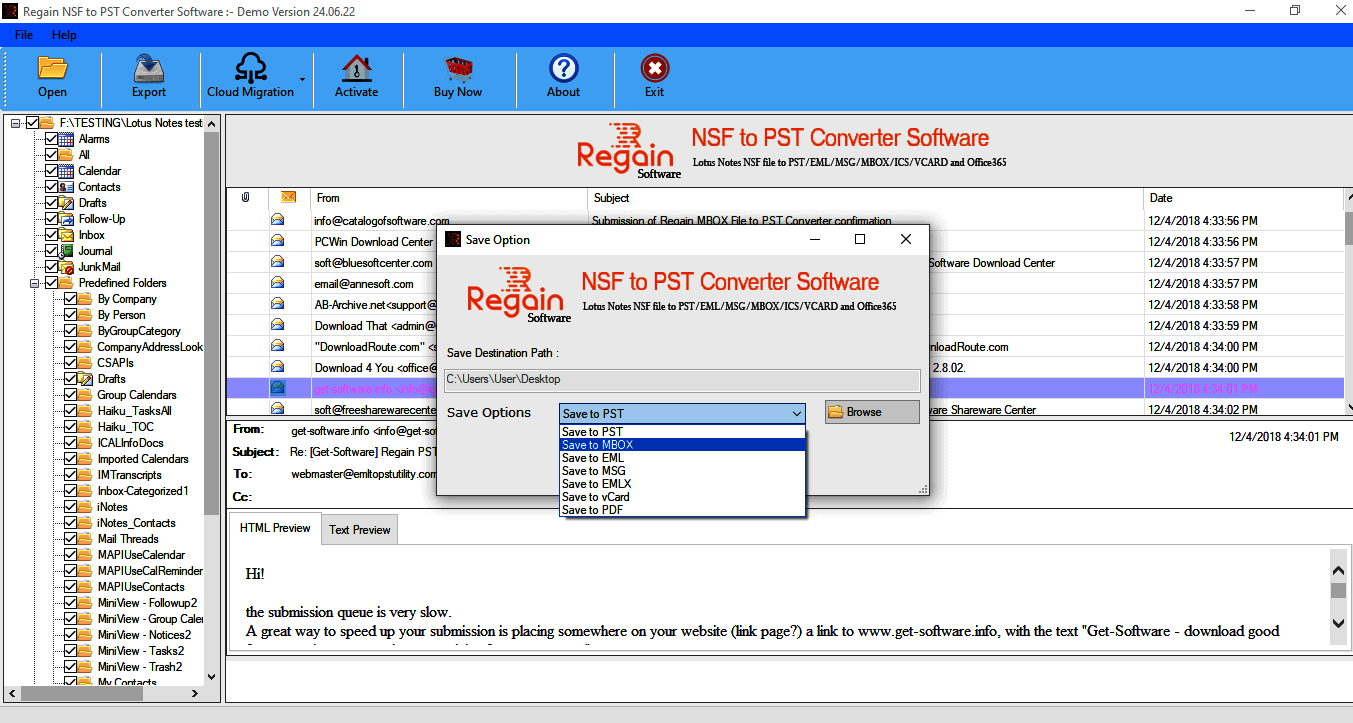The height and width of the screenshot is (723, 1353).
Task: Click the Export toolbar icon
Action: click(149, 68)
